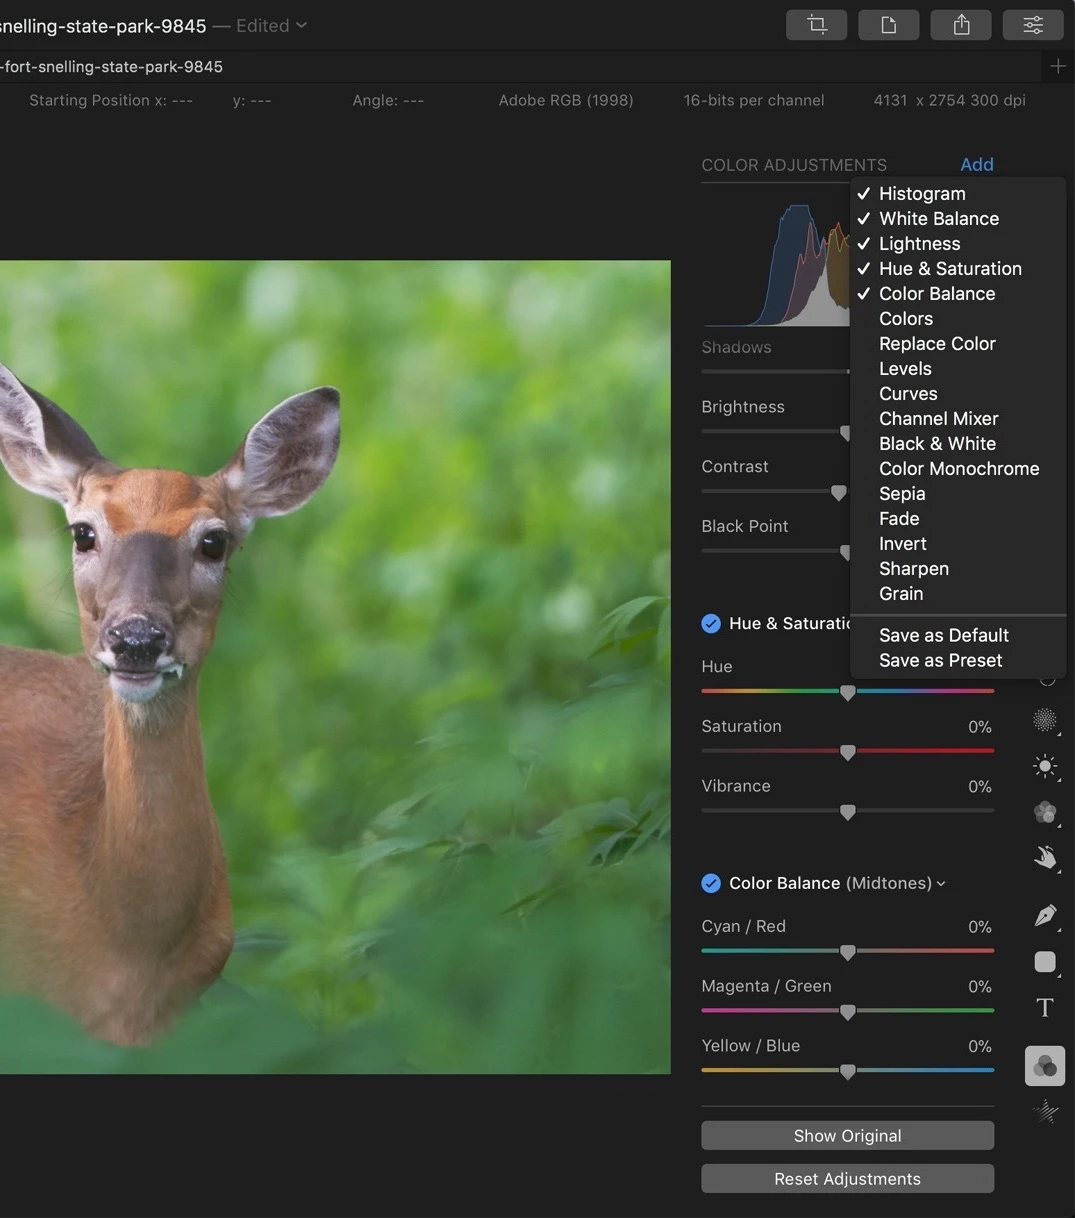Click Add to open the adjustments list
Image resolution: width=1075 pixels, height=1218 pixels.
pyautogui.click(x=977, y=165)
